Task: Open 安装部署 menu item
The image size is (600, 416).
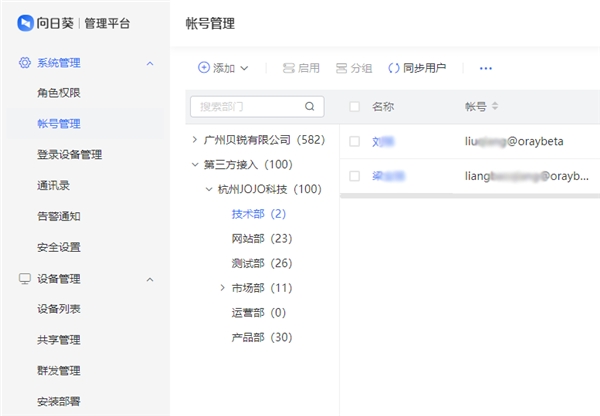Action: (x=59, y=401)
